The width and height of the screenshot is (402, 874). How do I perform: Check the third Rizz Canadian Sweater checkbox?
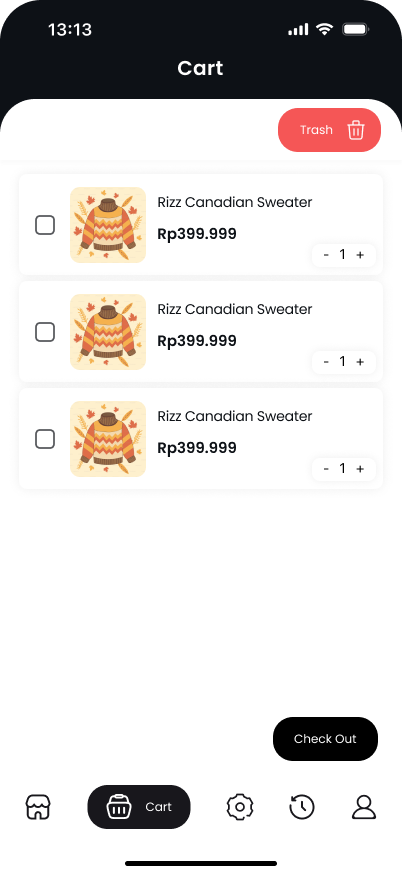[x=45, y=439]
